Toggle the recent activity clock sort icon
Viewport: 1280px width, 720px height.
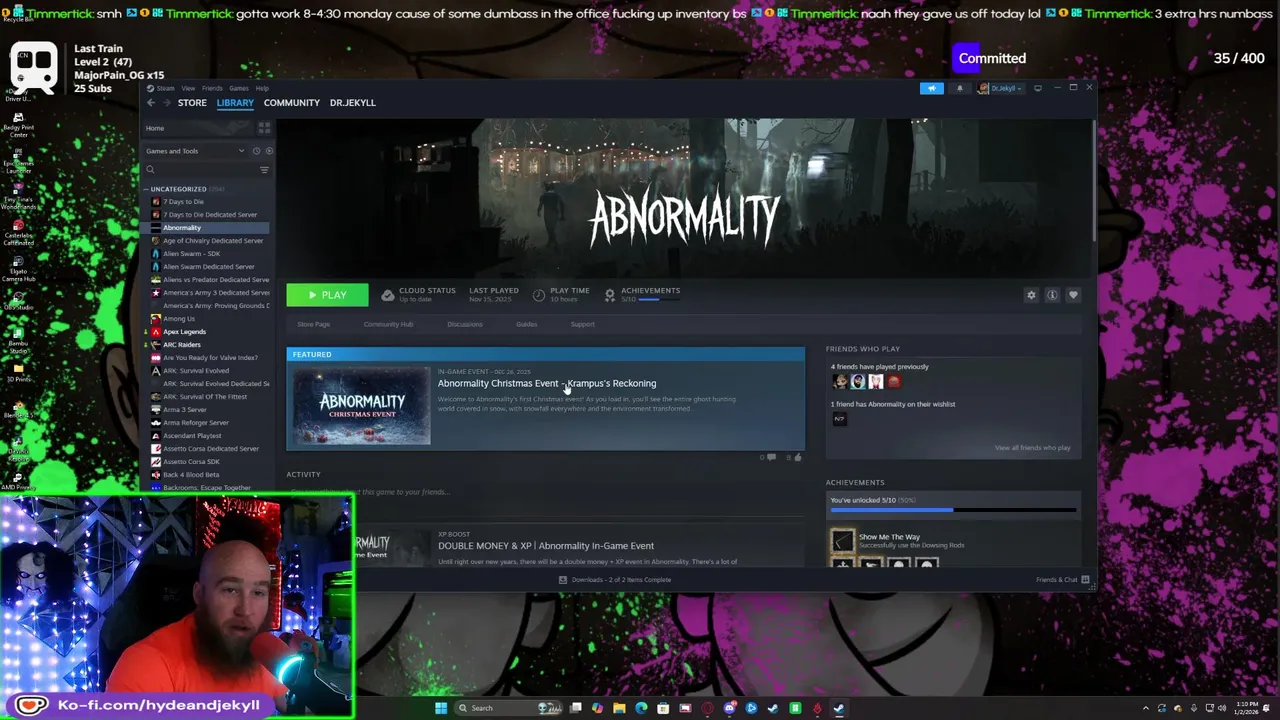coord(256,151)
